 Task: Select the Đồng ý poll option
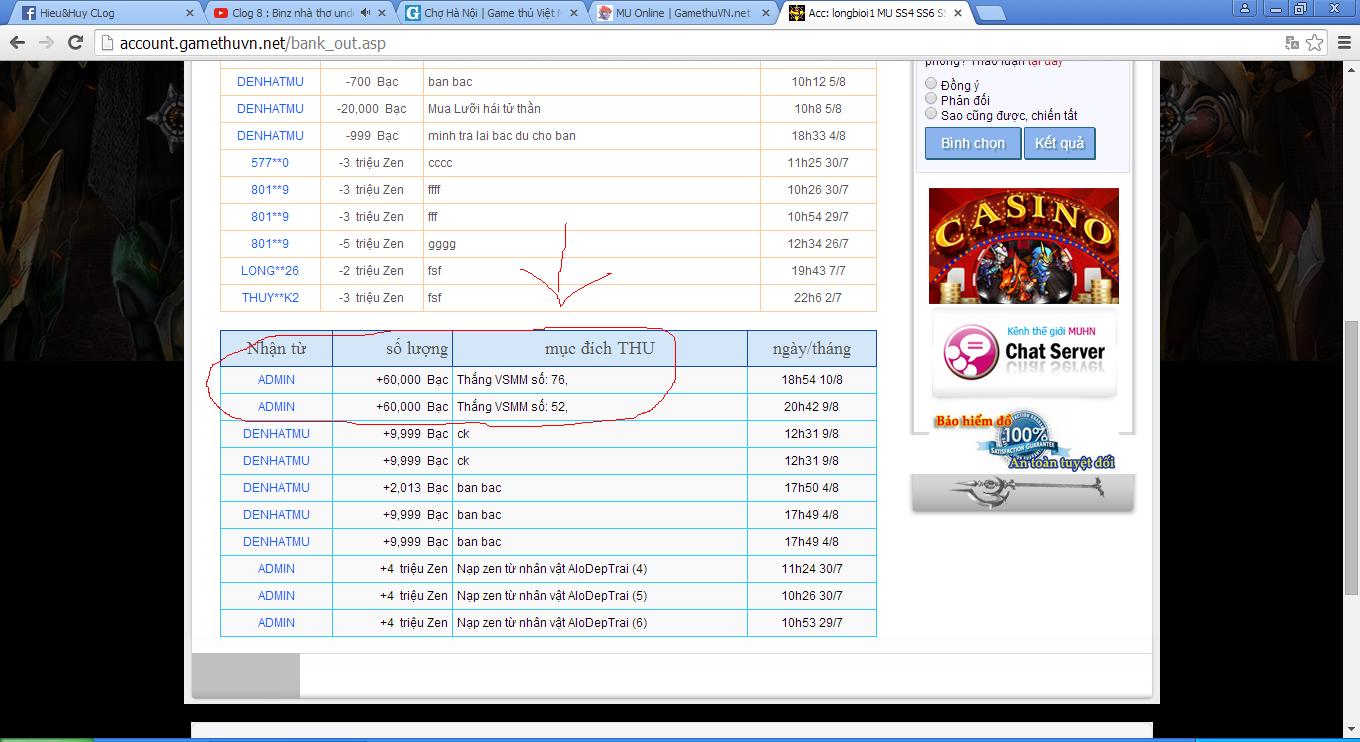click(931, 84)
